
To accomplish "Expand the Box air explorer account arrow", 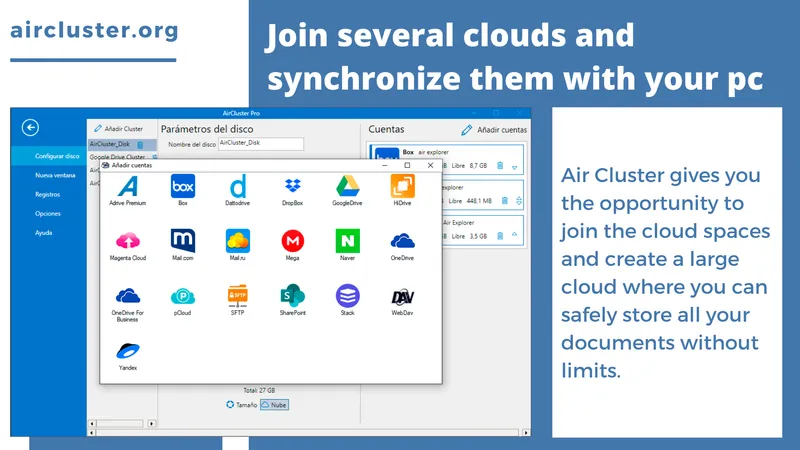I will [515, 167].
